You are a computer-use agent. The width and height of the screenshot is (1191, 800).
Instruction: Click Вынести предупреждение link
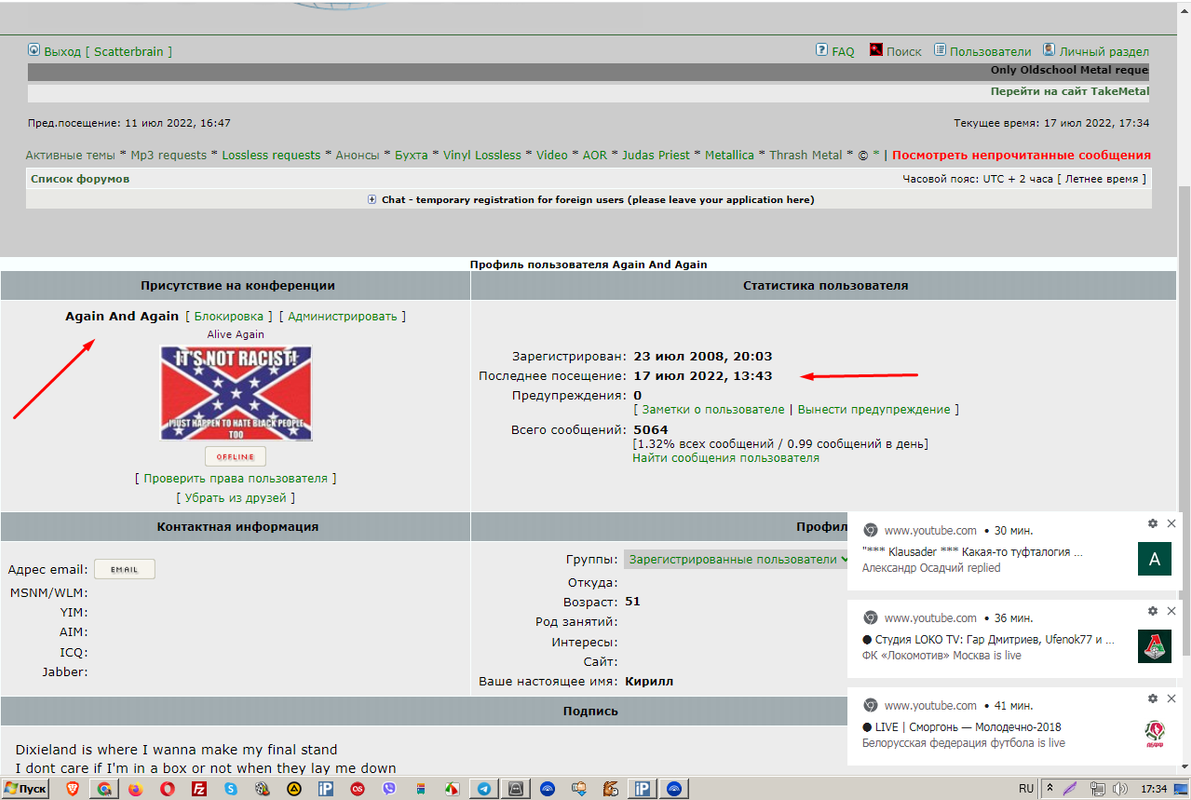pos(874,409)
